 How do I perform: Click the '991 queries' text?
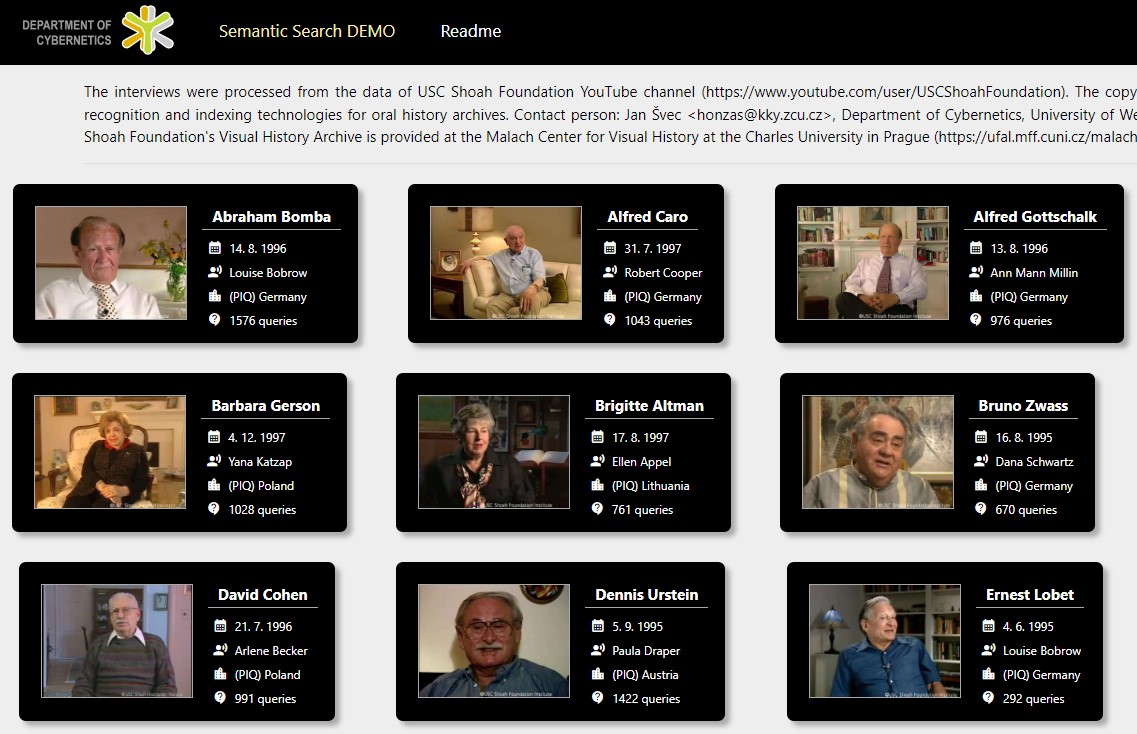click(x=265, y=698)
